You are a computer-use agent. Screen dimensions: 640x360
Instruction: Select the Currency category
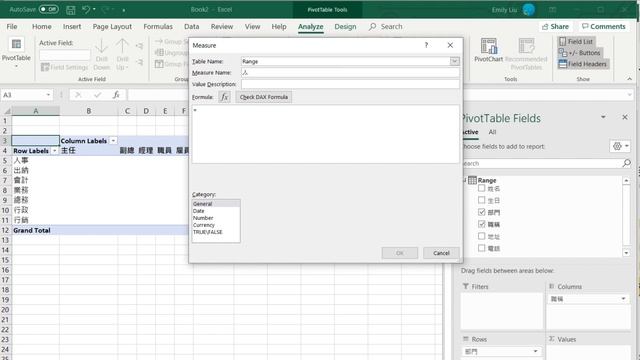click(216, 225)
